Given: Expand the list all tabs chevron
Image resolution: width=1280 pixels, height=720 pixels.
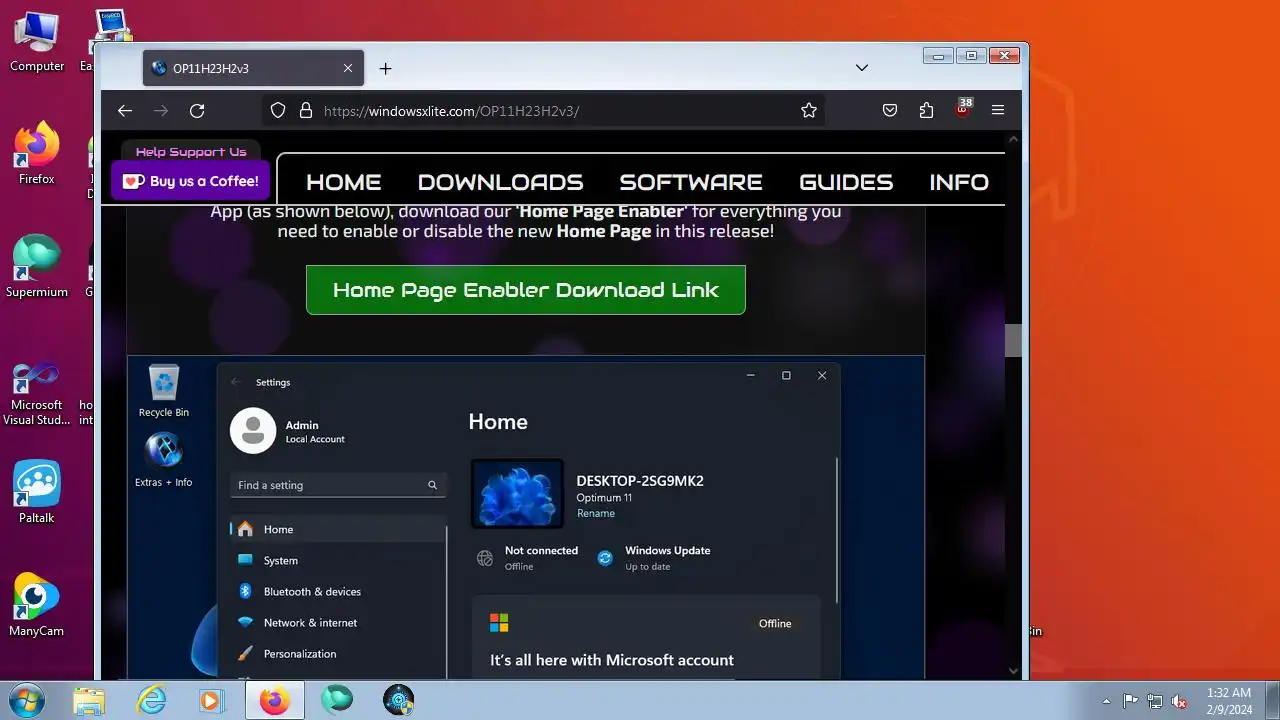Looking at the screenshot, I should [x=862, y=68].
